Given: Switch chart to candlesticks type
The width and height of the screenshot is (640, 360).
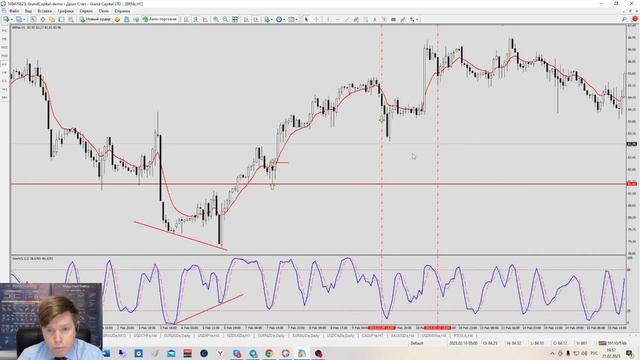Looking at the screenshot, I should click(196, 19).
